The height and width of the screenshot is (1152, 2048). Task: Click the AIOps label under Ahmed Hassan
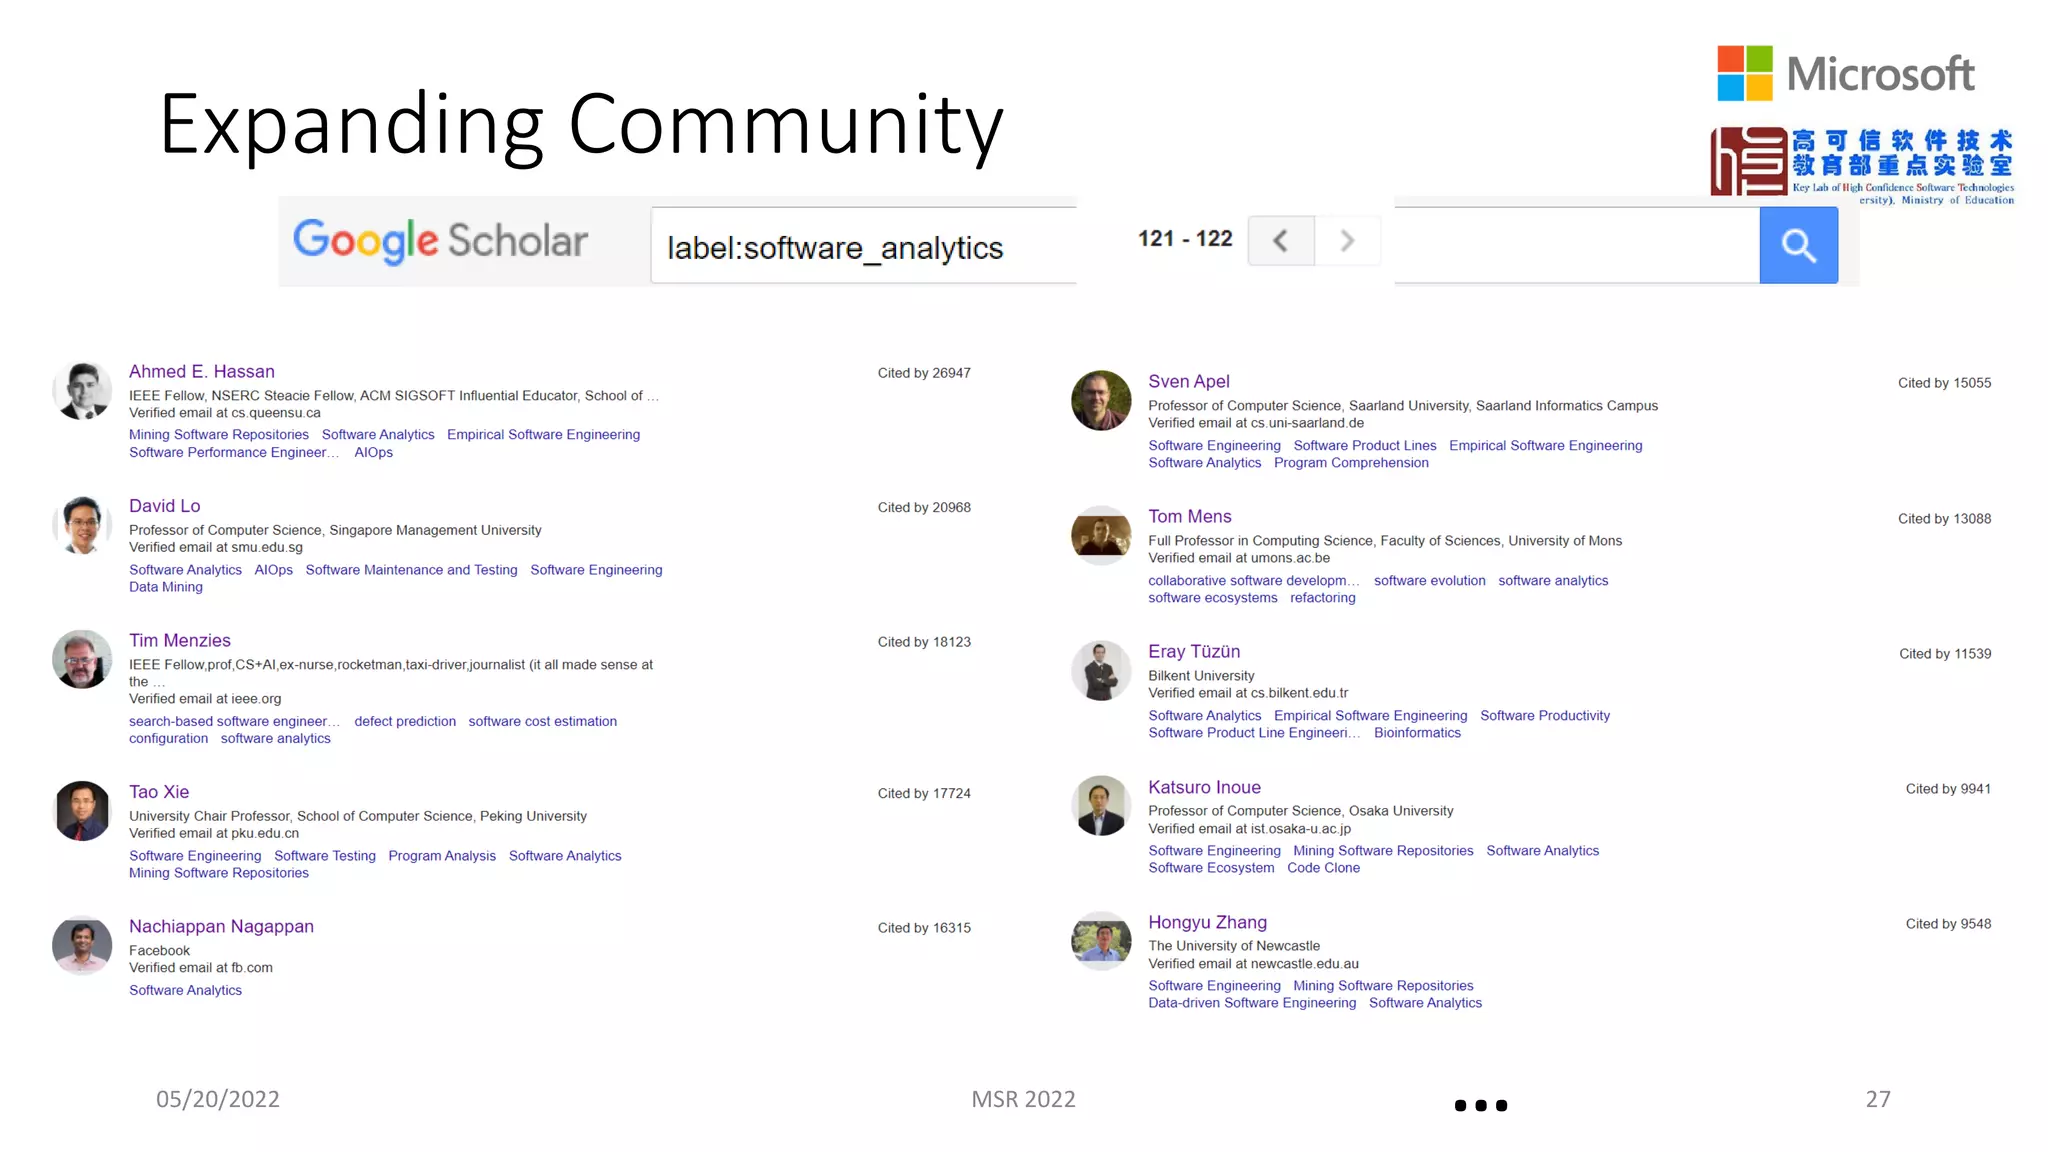pyautogui.click(x=373, y=452)
